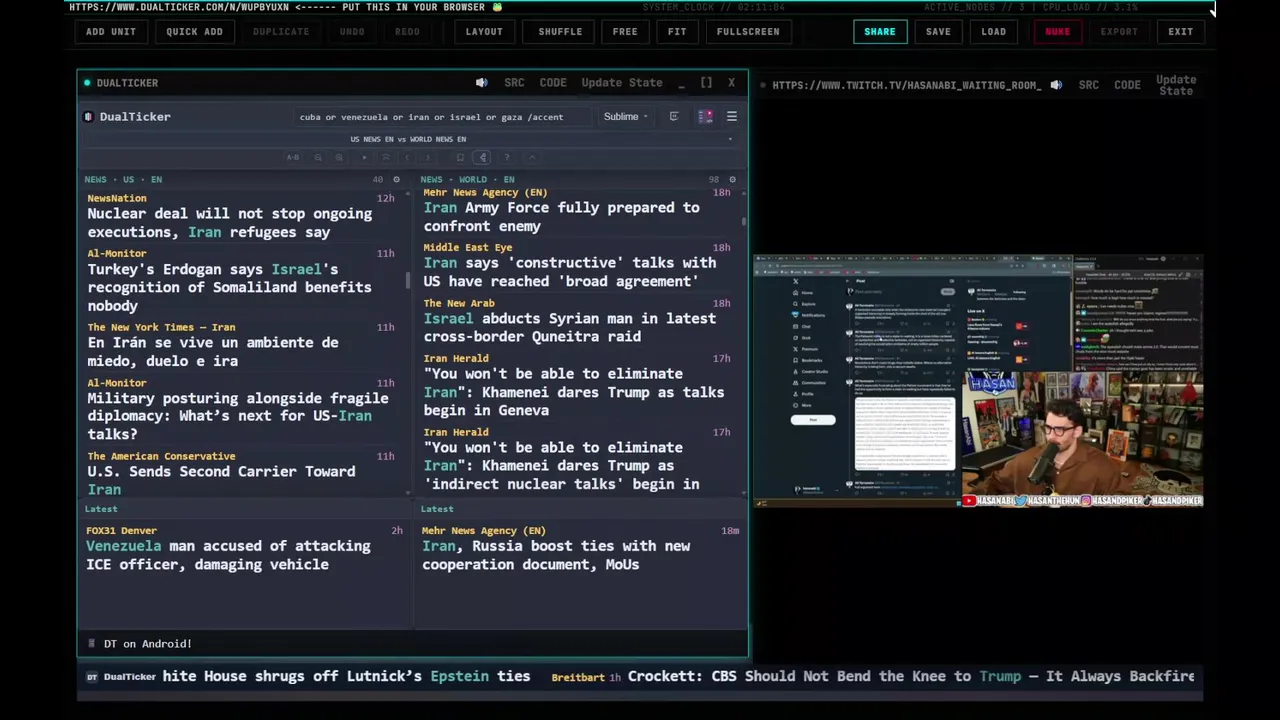
Task: Click SRC on the DualTicker unit
Action: 514,83
